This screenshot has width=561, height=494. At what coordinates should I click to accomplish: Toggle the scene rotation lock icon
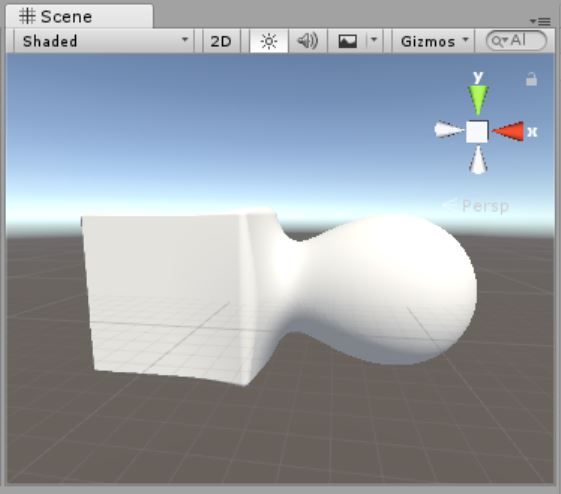click(x=531, y=79)
